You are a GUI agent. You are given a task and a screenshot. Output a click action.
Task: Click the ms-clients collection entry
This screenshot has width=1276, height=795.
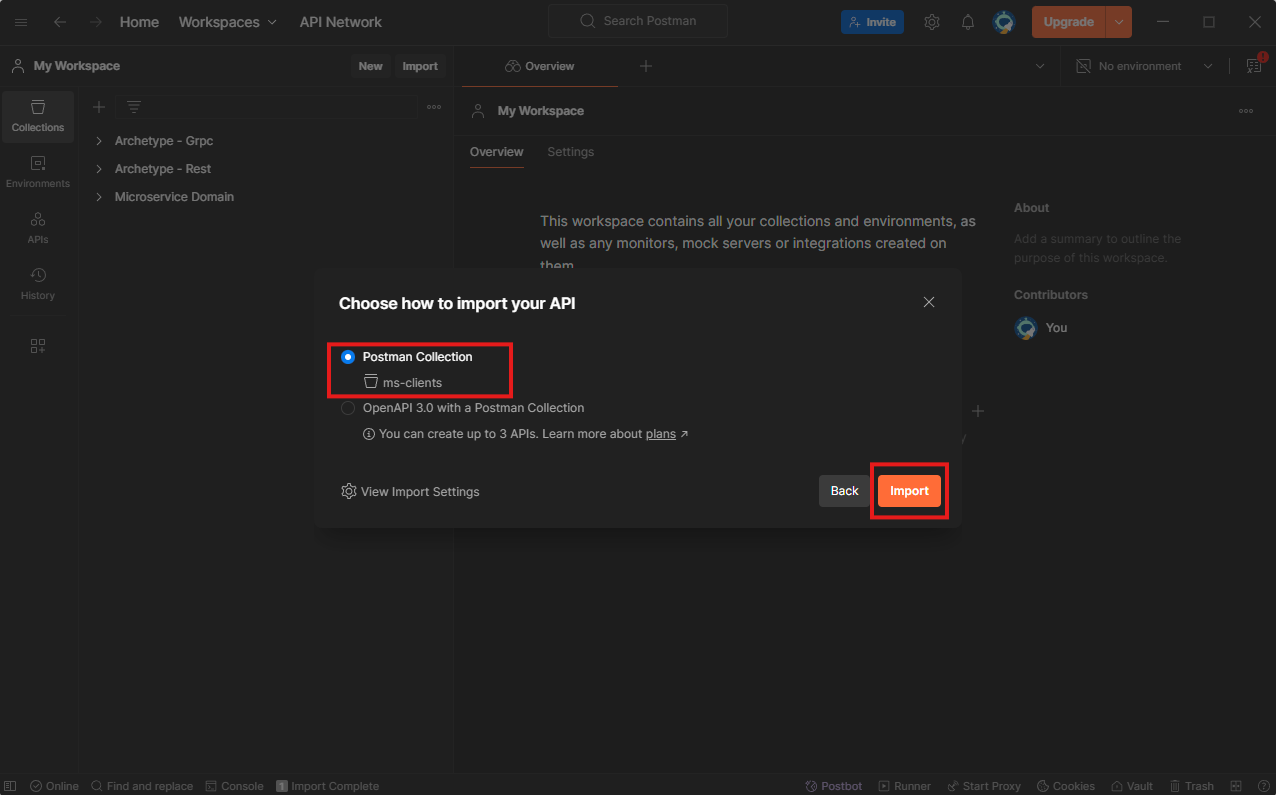tap(403, 382)
